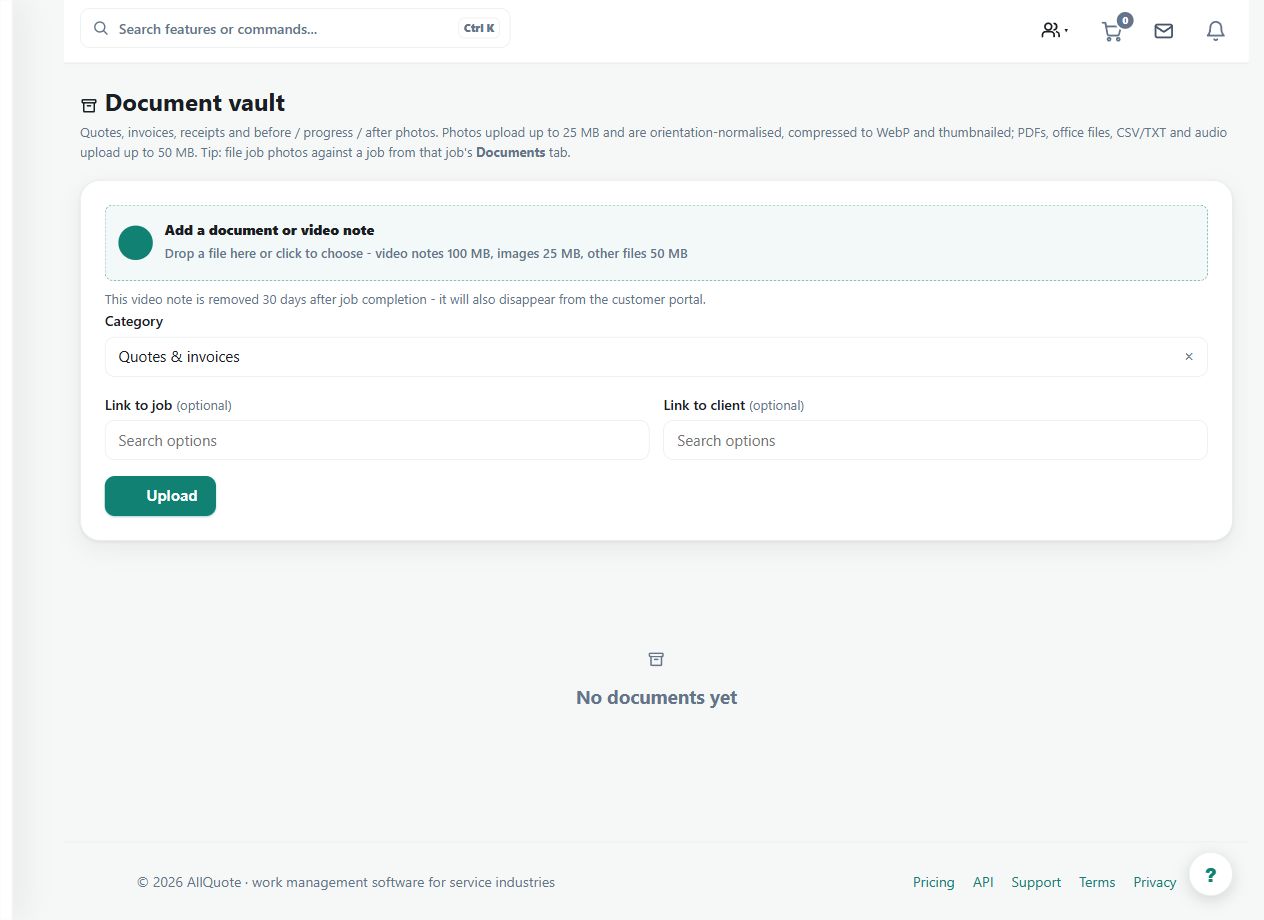Click the Document vault heading
Viewport: 1264px width, 920px height.
[195, 103]
